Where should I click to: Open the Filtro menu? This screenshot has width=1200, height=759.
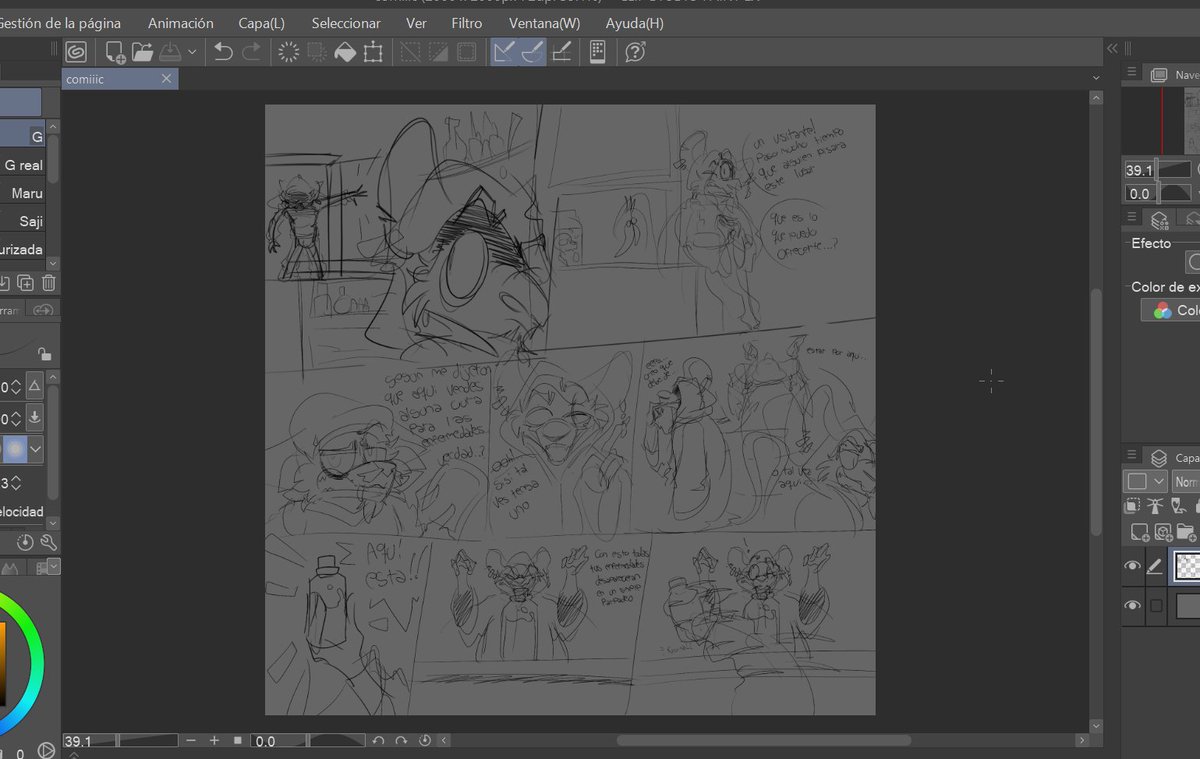tap(467, 23)
